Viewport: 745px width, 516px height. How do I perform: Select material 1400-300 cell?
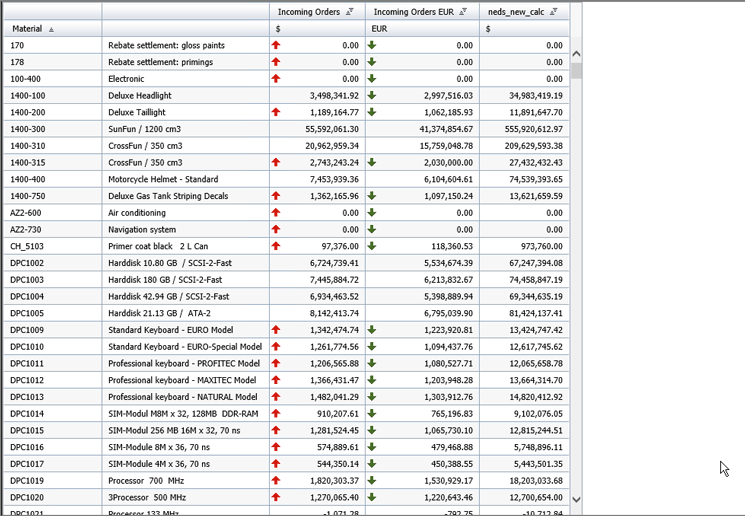(x=52, y=129)
